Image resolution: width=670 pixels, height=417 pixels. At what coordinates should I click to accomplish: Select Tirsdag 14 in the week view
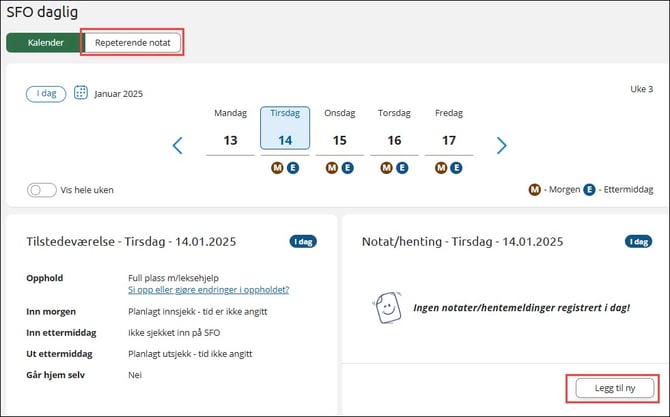(x=285, y=131)
